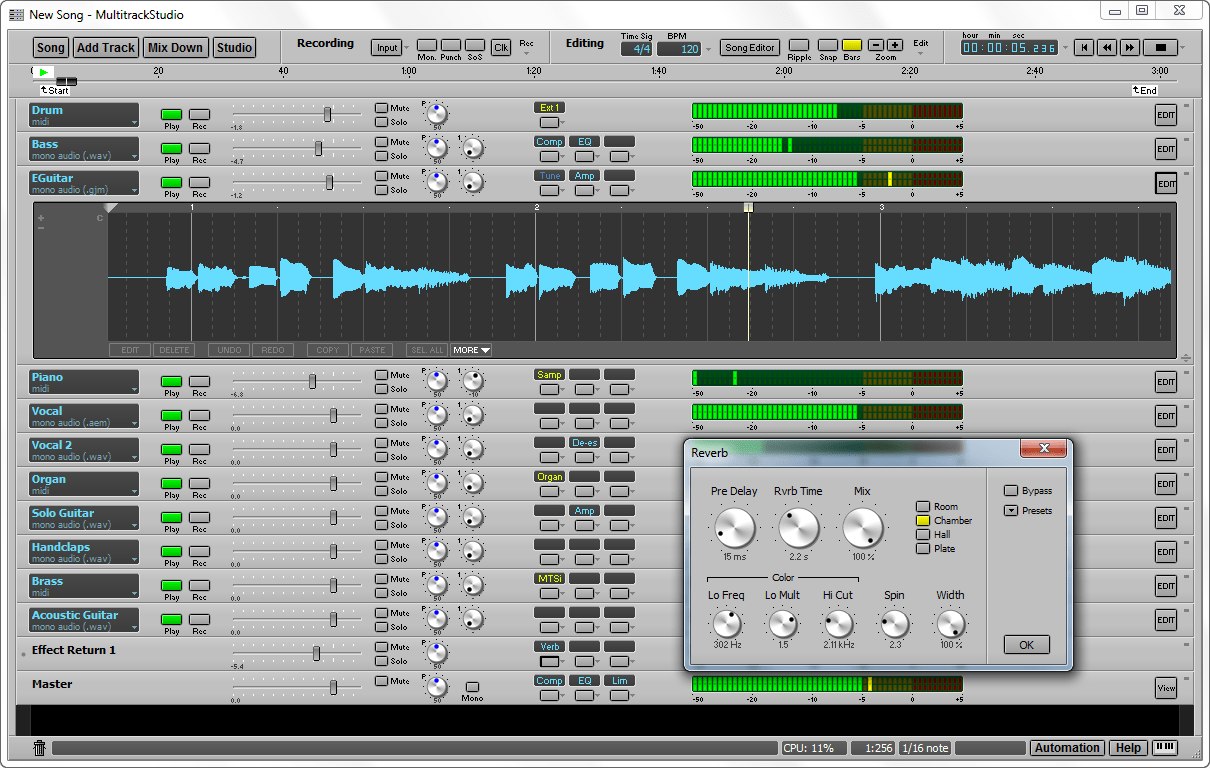
Task: Click the Automation button in the status bar
Action: 1067,747
